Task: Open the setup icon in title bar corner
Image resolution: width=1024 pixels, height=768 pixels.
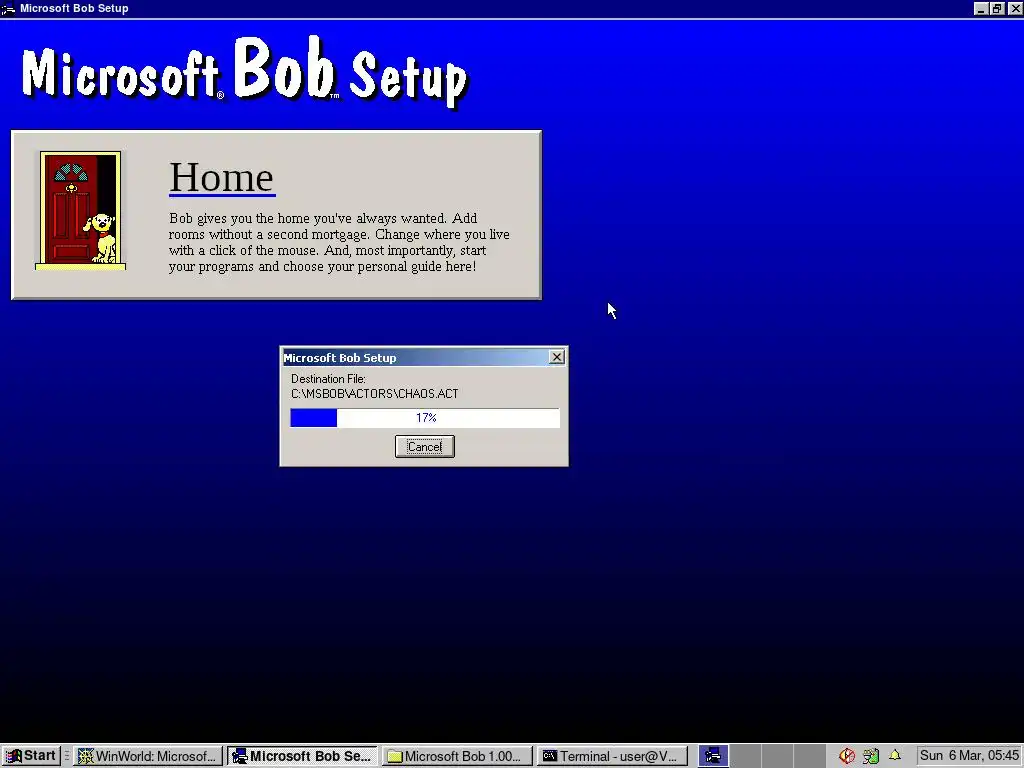Action: coord(8,8)
